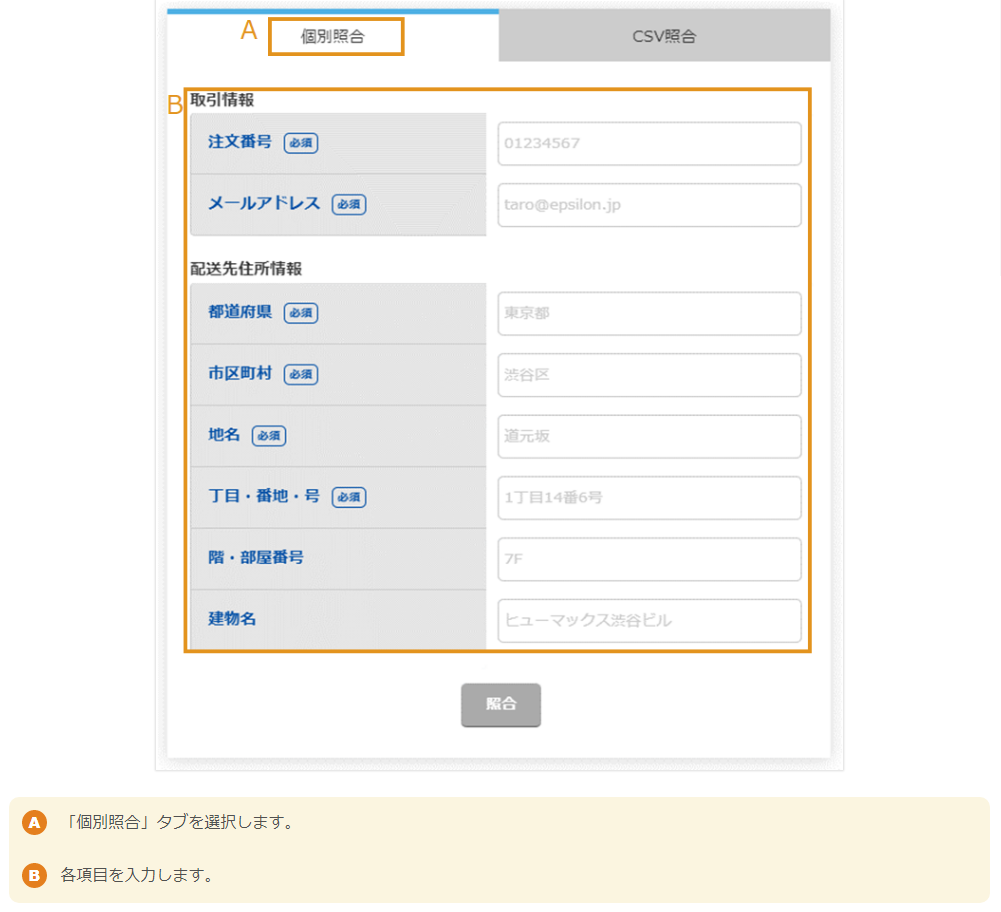
Task: Switch to the 個別照合 tab
Action: coord(335,36)
